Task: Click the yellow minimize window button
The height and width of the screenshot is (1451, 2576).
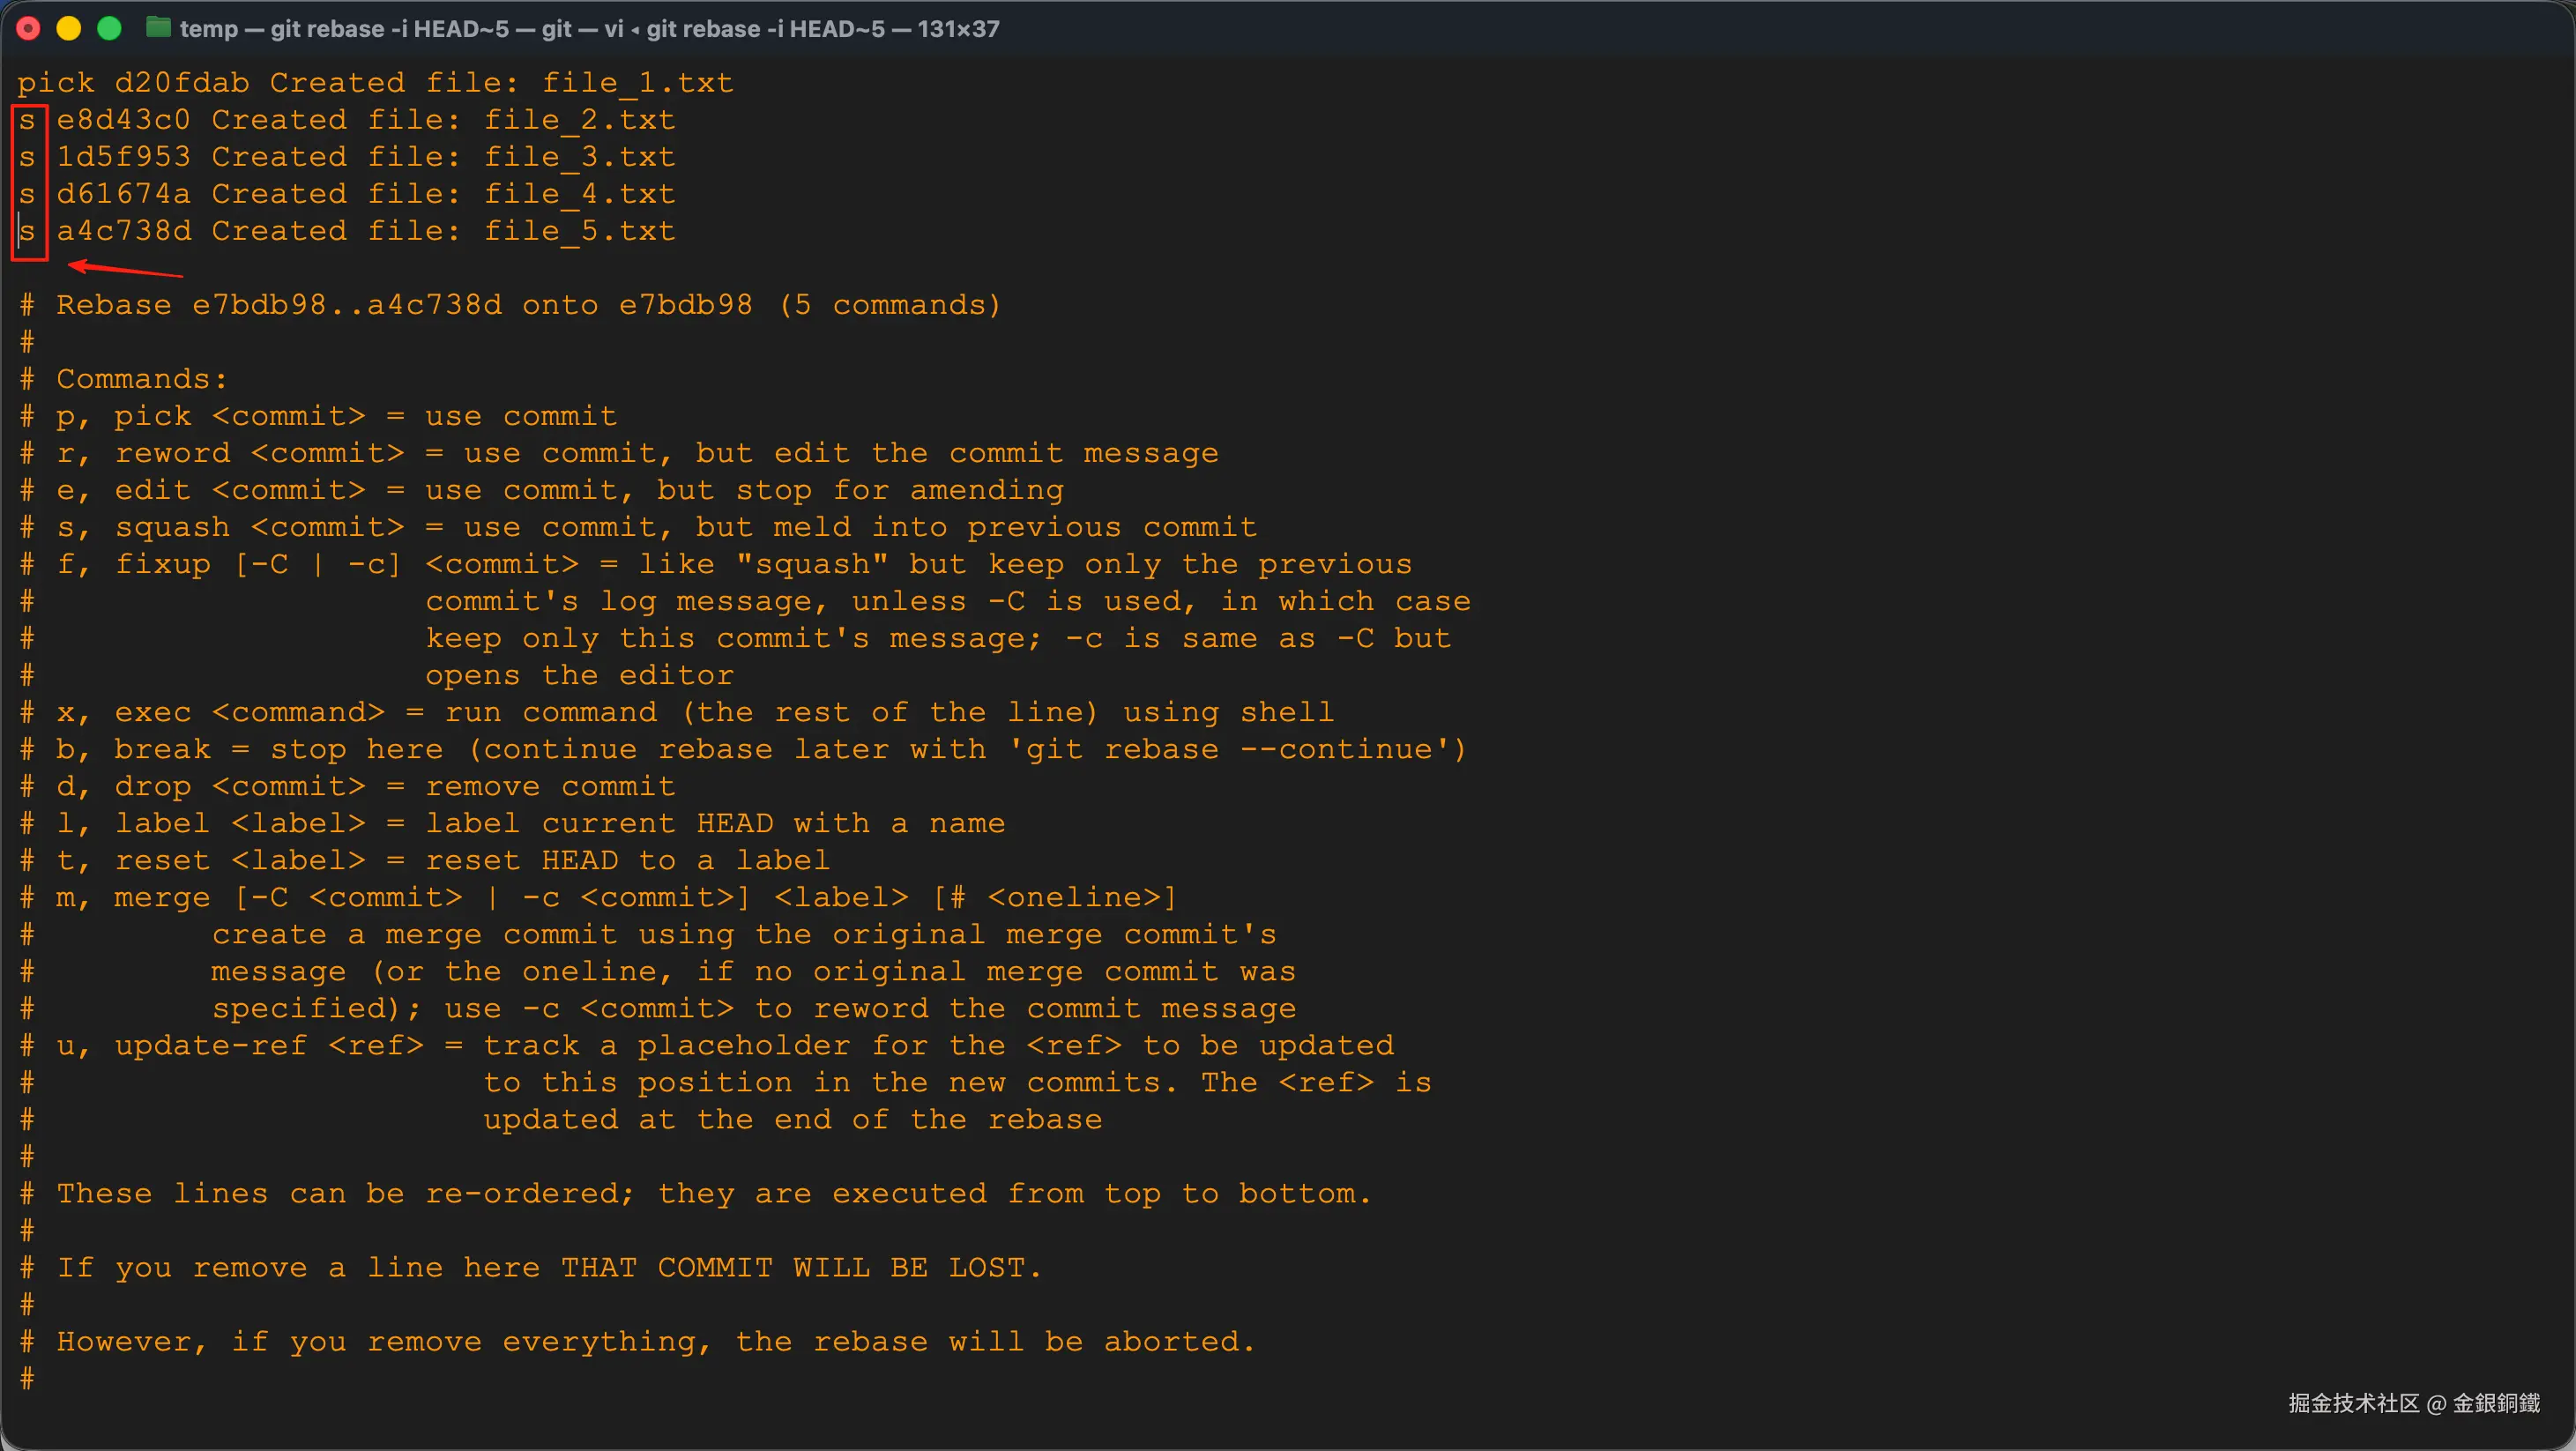Action: (69, 29)
